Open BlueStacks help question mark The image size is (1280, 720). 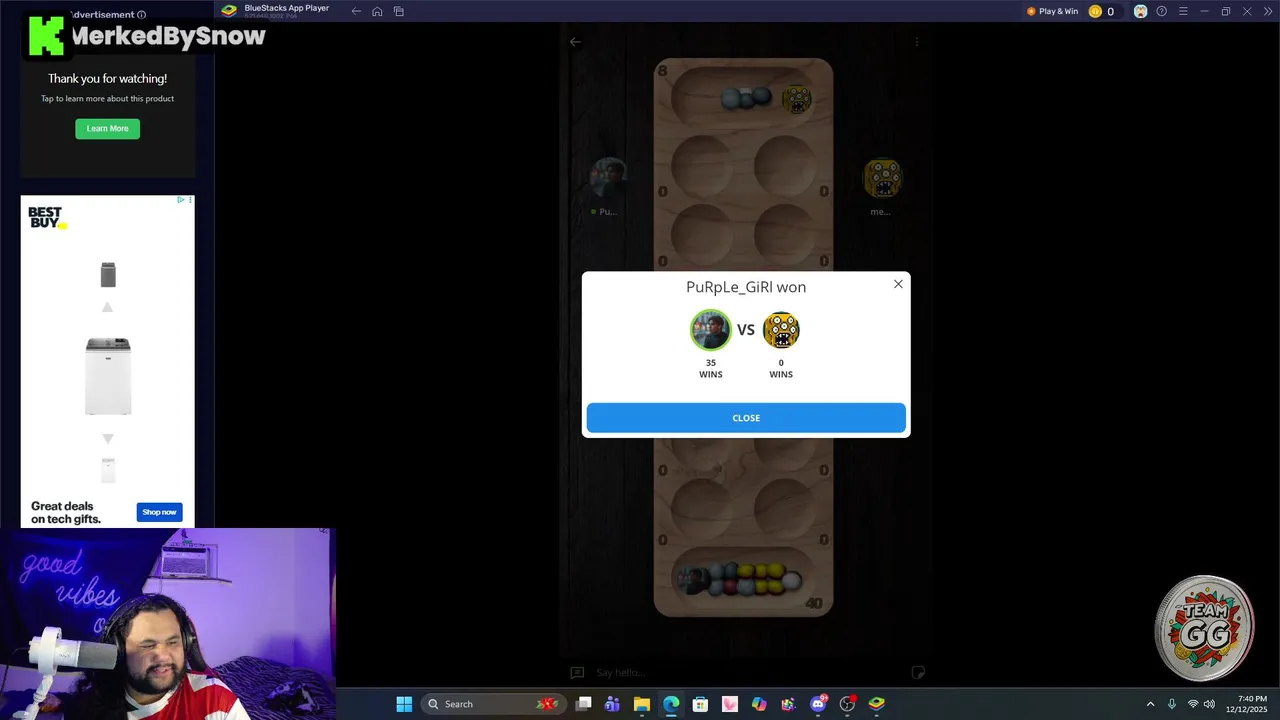[x=1161, y=11]
